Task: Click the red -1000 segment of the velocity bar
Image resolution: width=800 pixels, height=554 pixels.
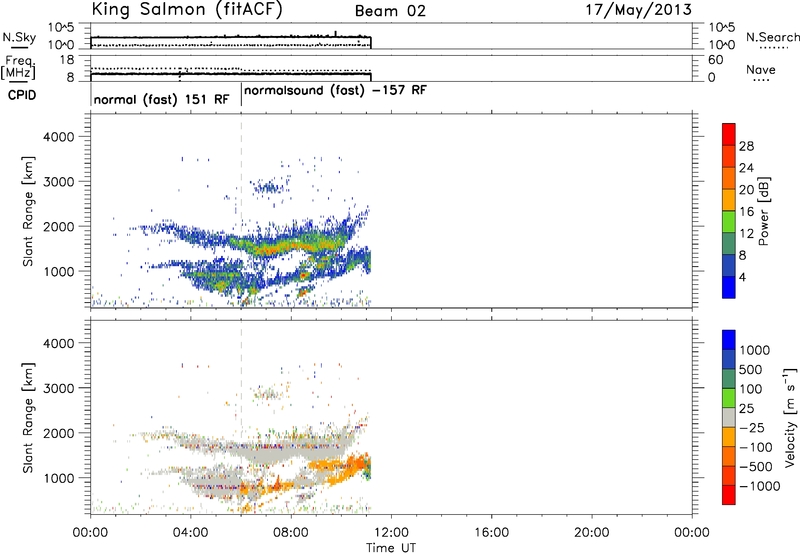Action: click(x=729, y=495)
